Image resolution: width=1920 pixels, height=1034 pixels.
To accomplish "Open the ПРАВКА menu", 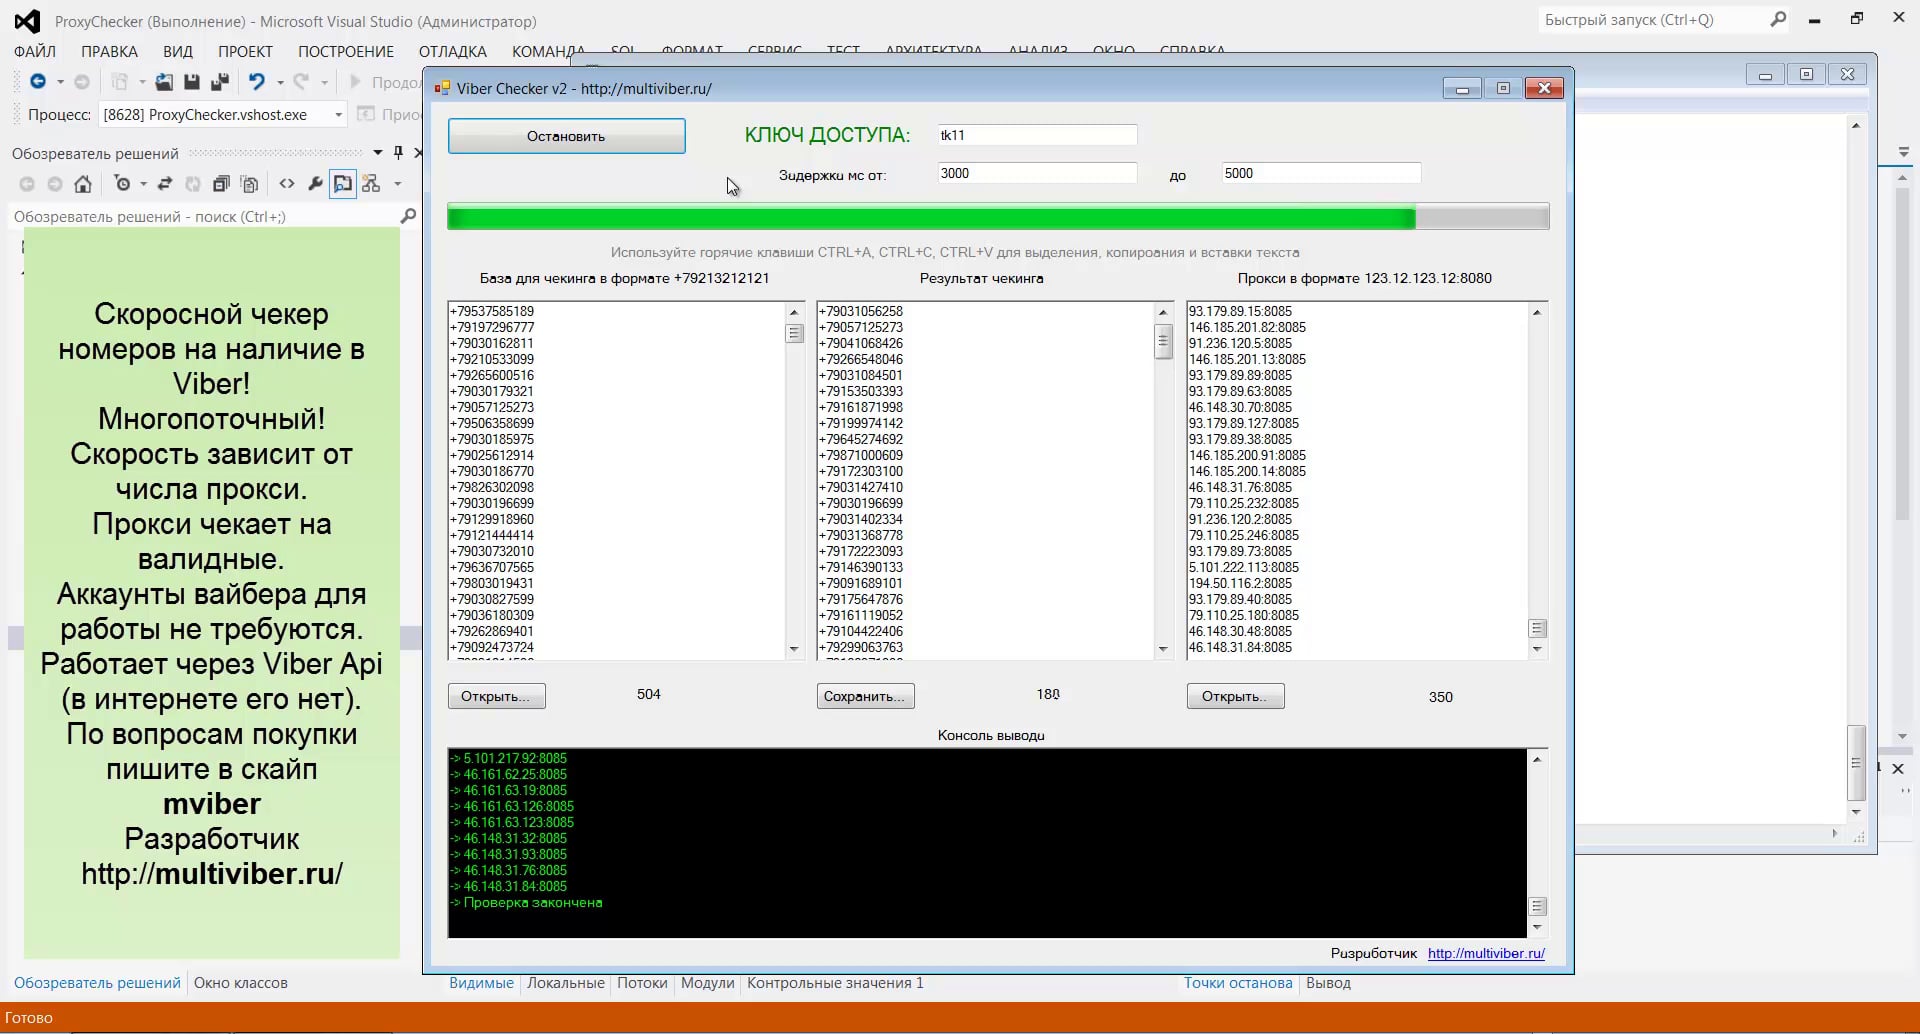I will 110,51.
